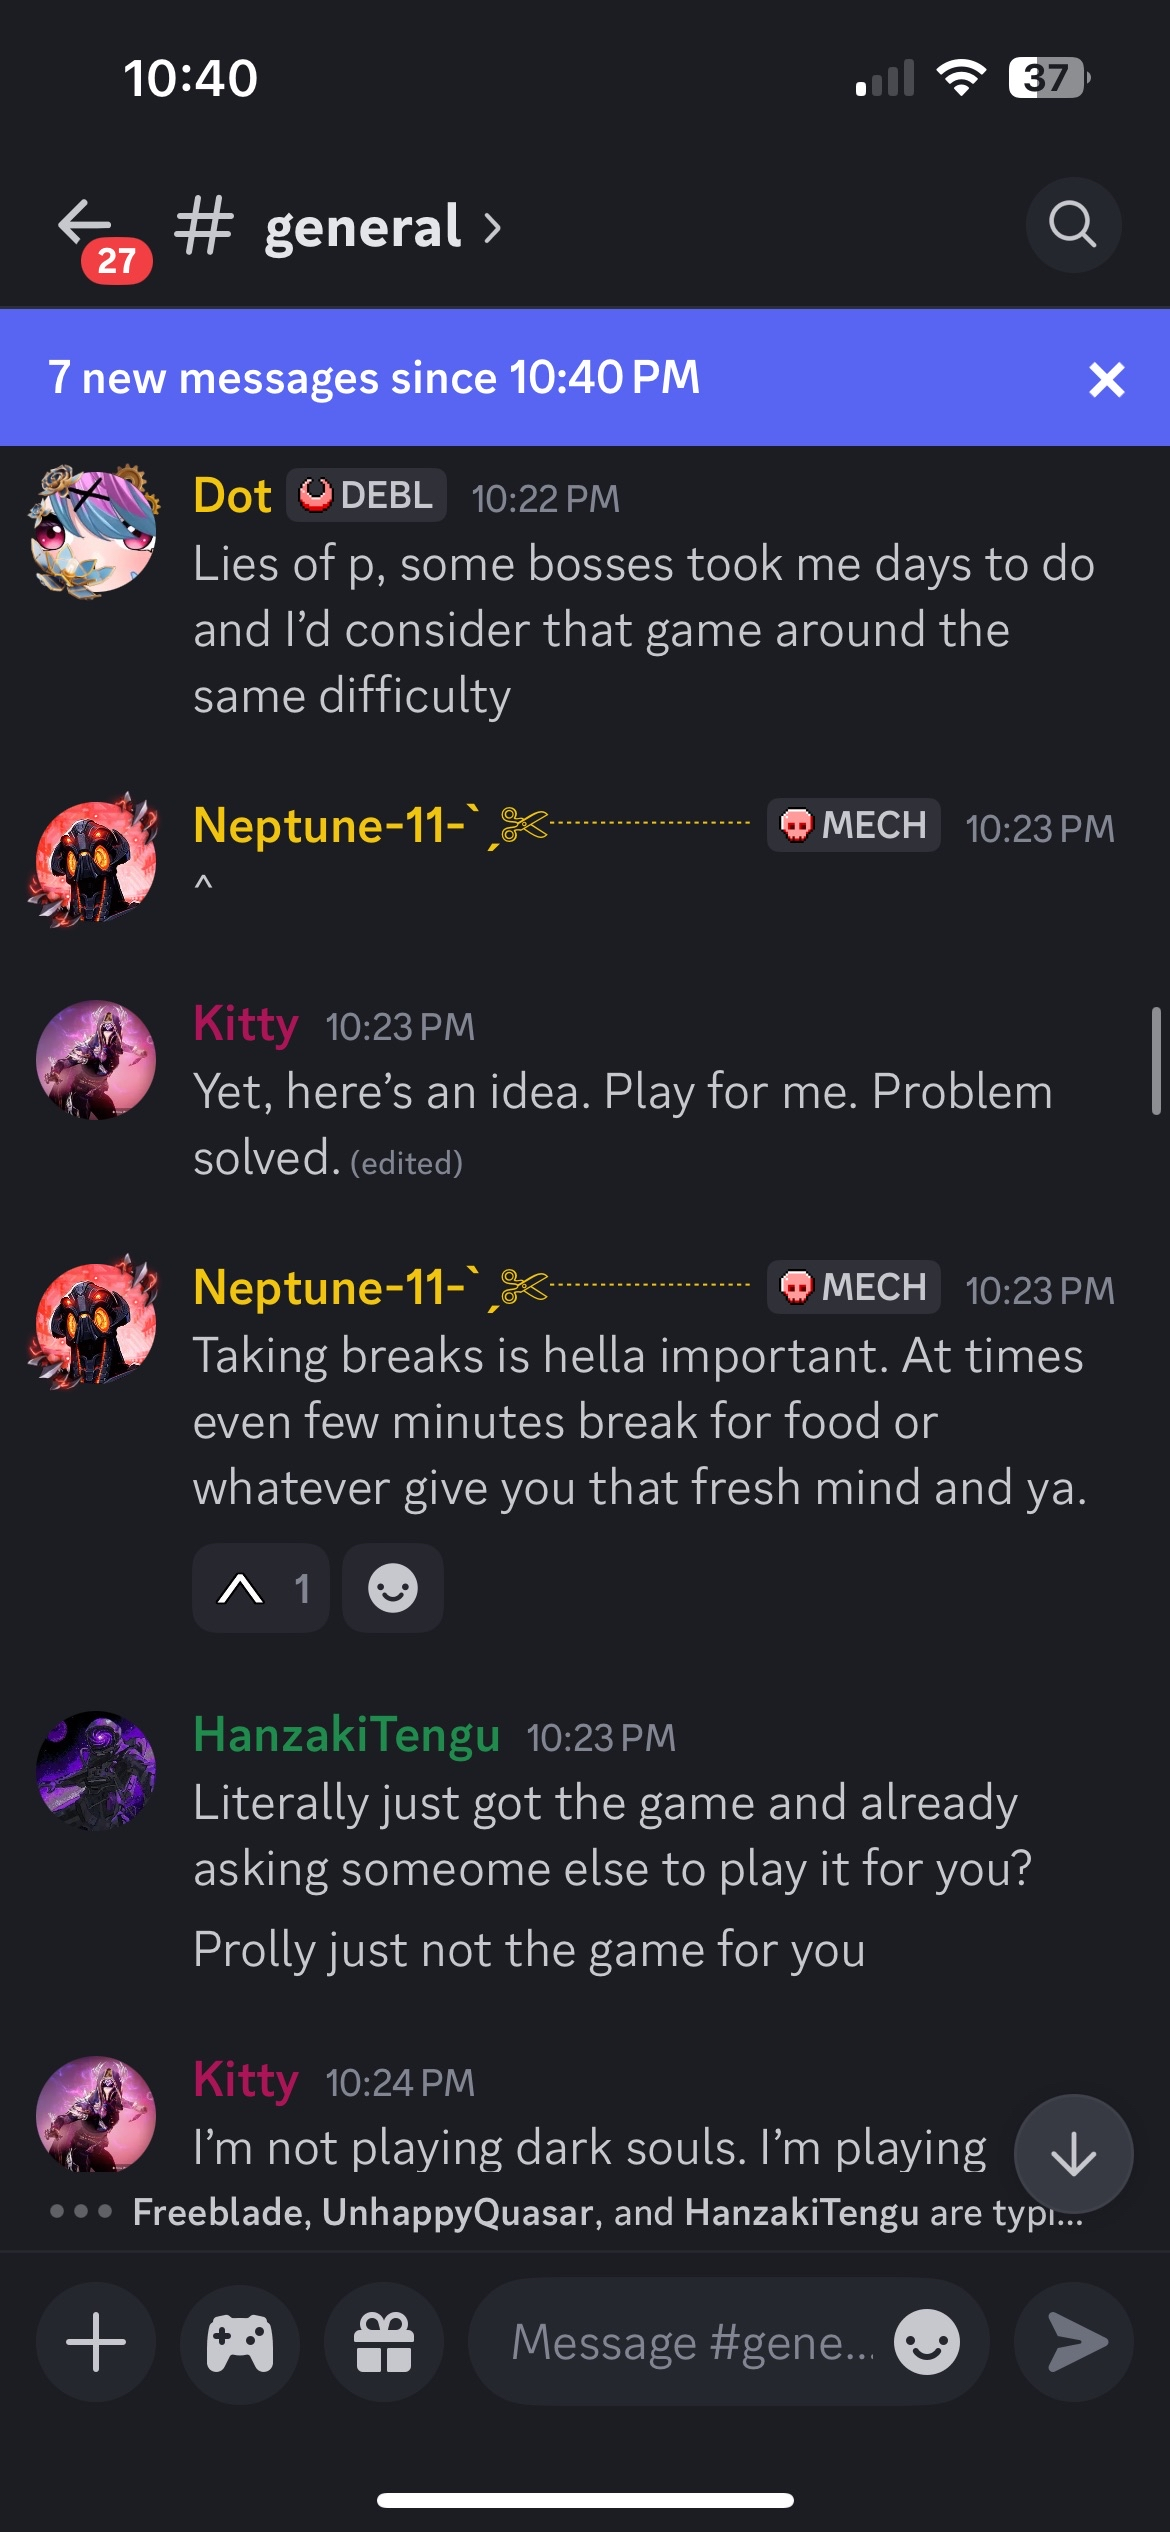Open search with the magnifier icon
Image resolution: width=1170 pixels, height=2532 pixels.
(1072, 225)
